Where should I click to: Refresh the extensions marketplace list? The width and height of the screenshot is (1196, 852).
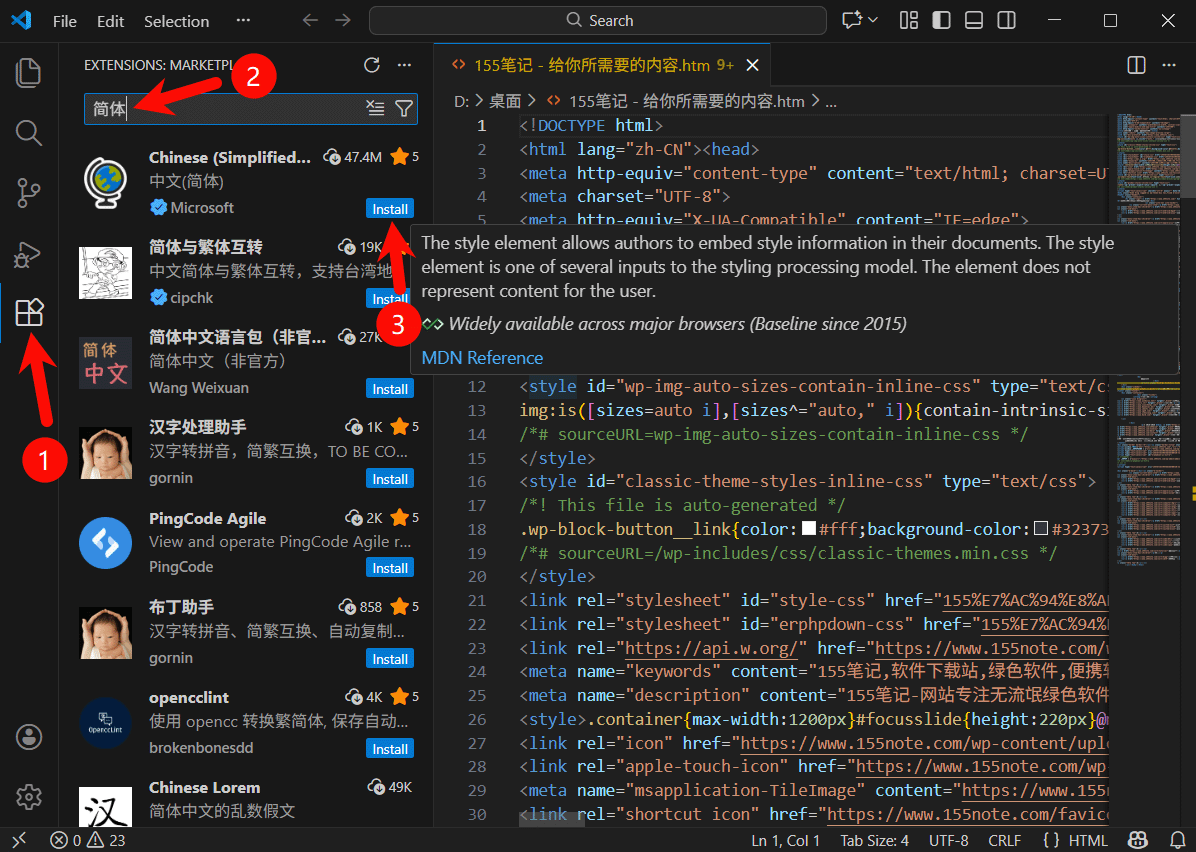[372, 65]
